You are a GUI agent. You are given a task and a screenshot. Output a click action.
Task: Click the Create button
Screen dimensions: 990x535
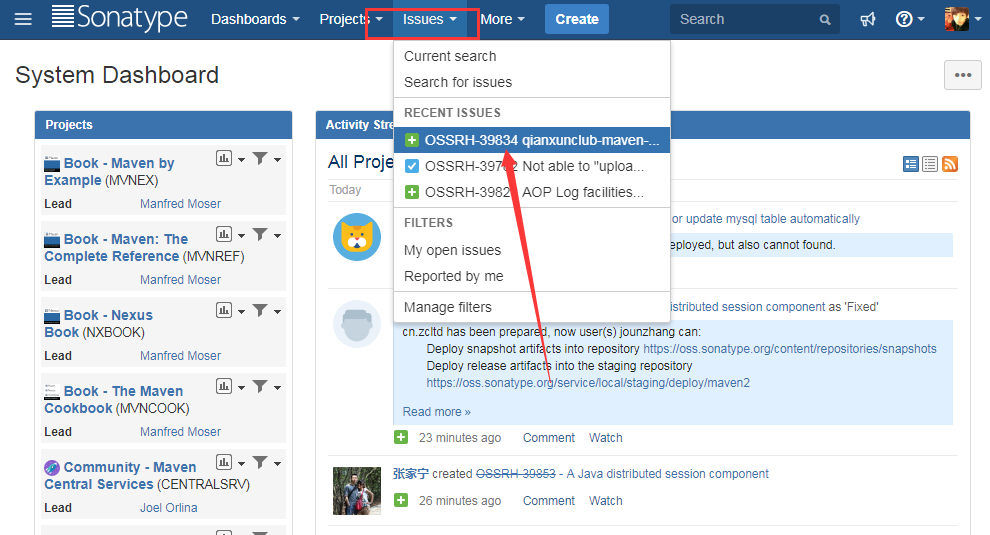click(577, 19)
